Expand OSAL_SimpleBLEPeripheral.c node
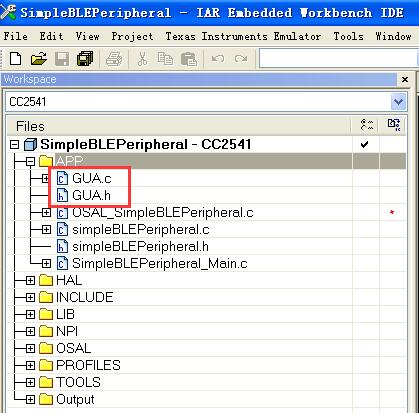Image resolution: width=419 pixels, height=413 pixels. (46, 213)
